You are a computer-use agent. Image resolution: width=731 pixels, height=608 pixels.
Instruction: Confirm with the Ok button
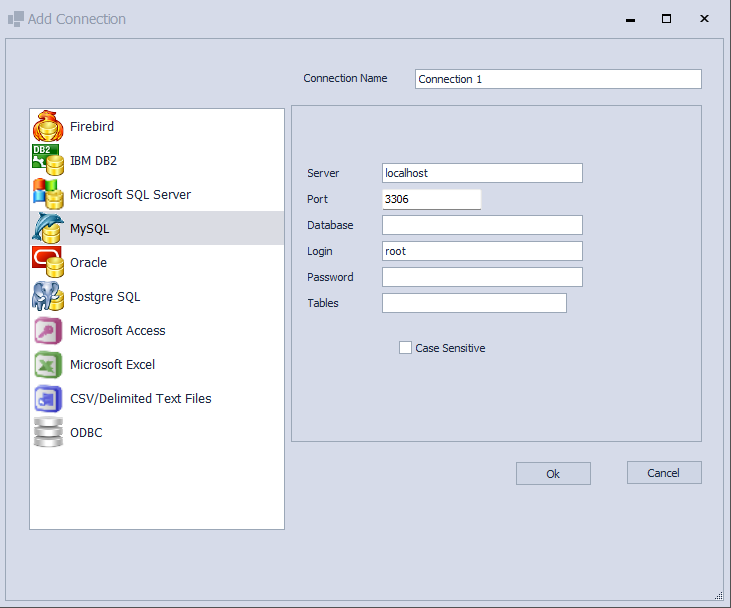[553, 474]
